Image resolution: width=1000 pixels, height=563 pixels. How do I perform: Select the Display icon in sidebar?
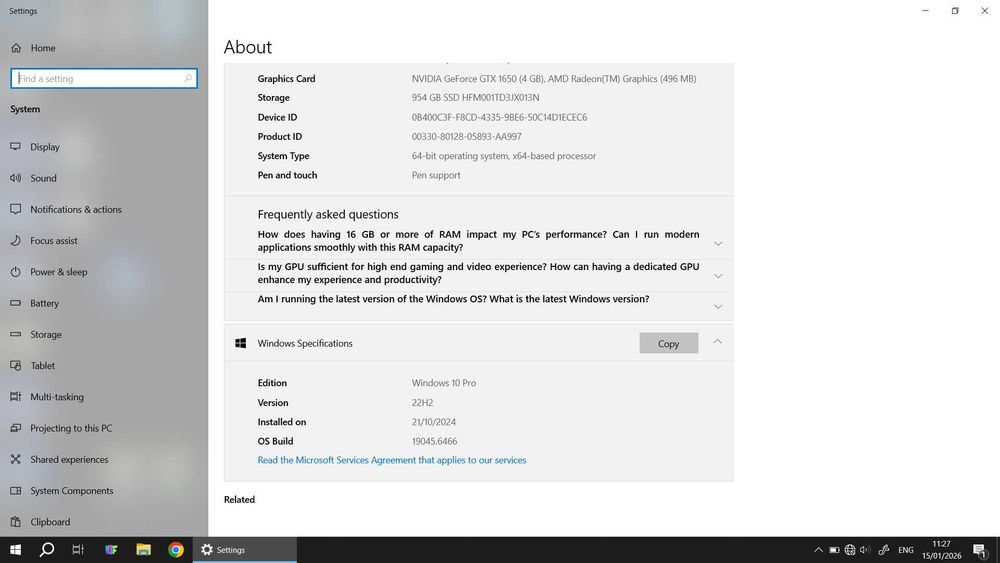click(x=15, y=147)
